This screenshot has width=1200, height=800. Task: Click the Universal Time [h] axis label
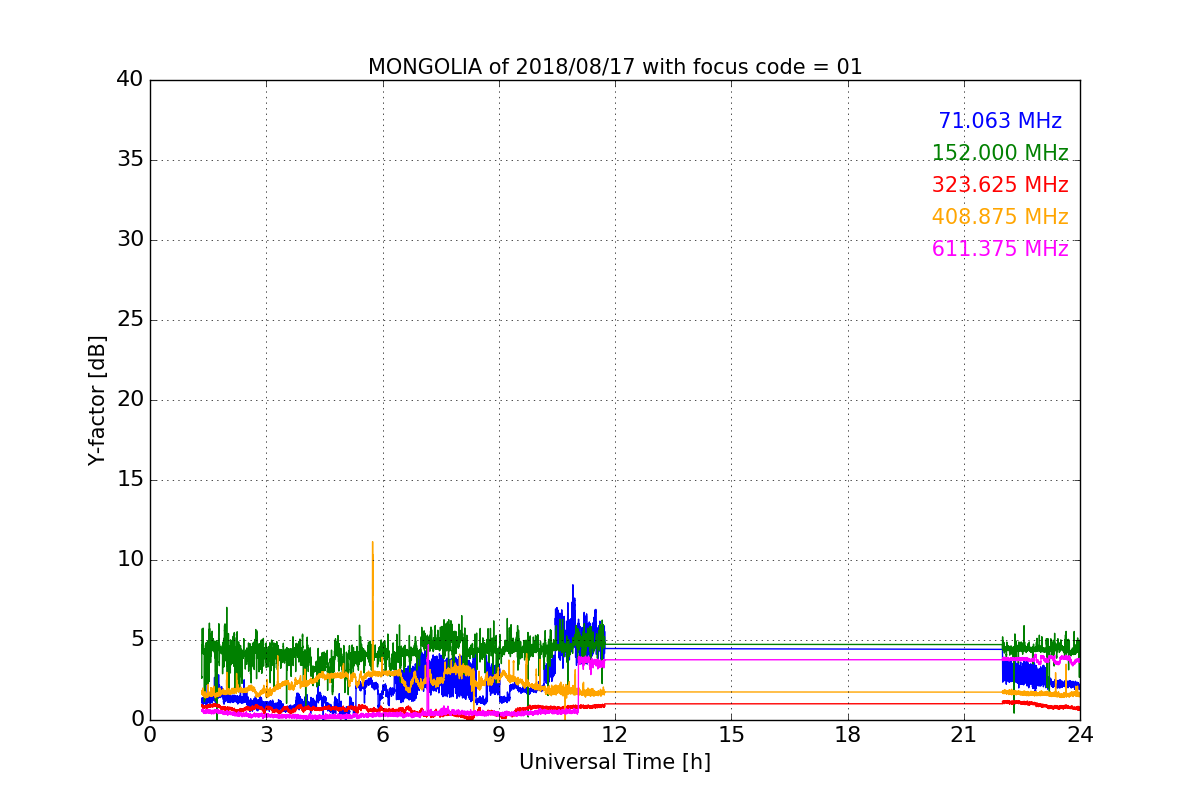coord(615,762)
